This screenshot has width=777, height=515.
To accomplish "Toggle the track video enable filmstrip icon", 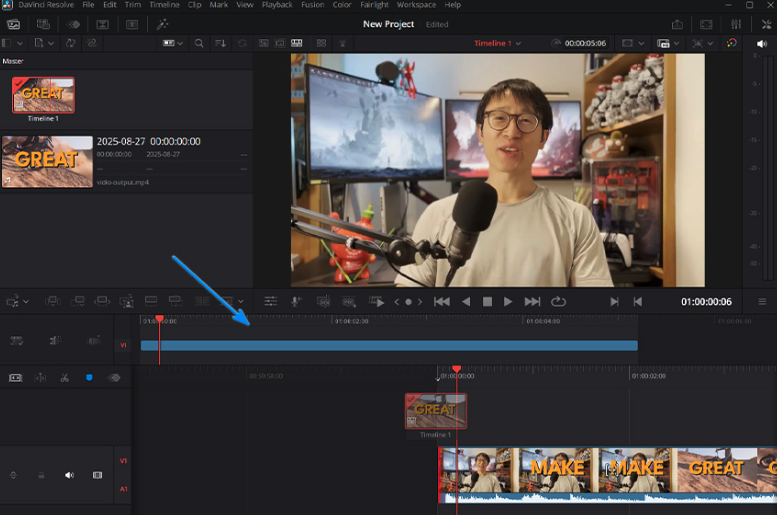I will (98, 475).
